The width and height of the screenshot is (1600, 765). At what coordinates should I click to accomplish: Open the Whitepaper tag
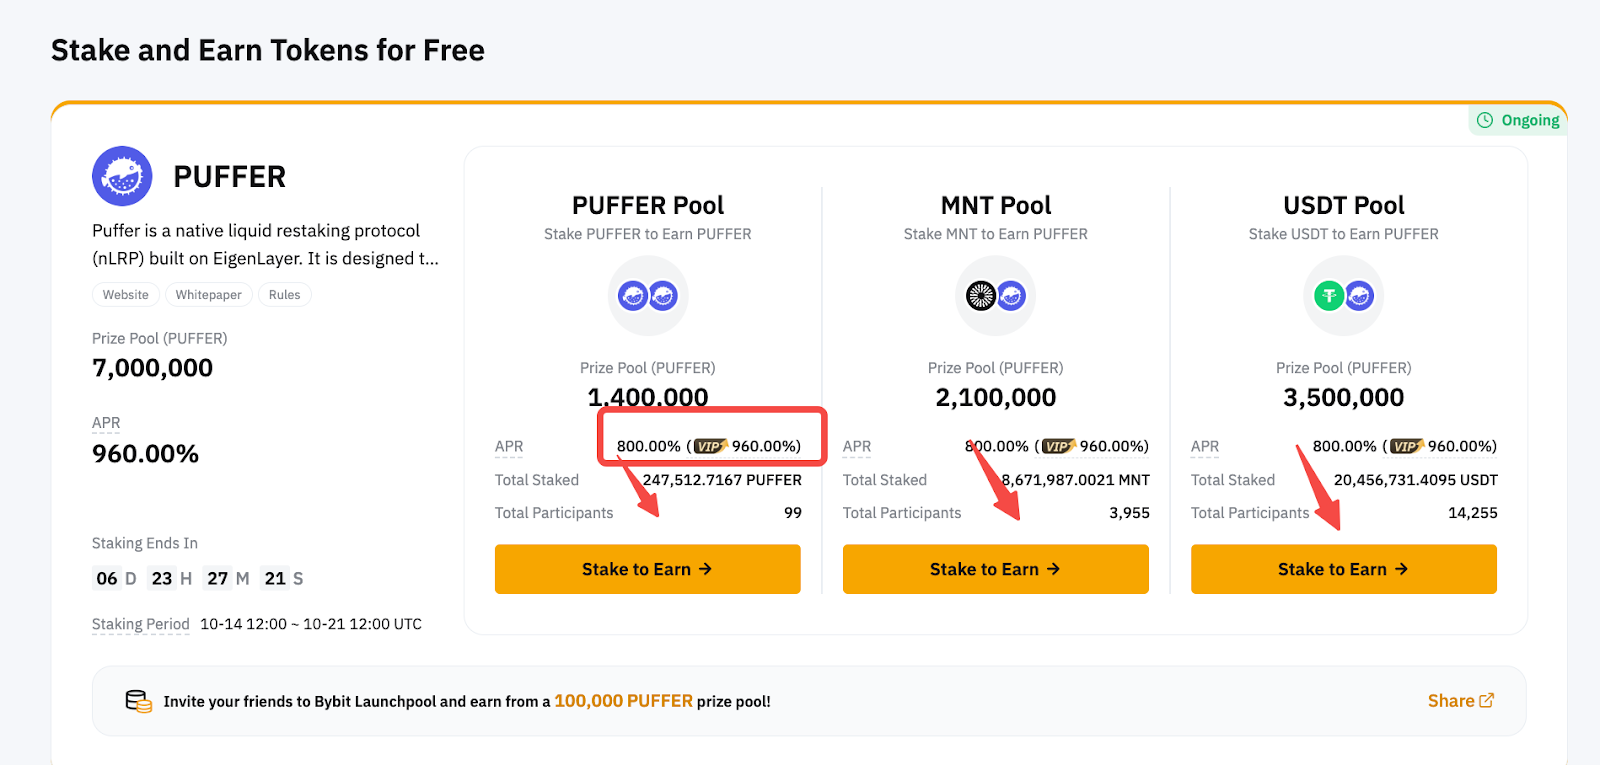pyautogui.click(x=208, y=295)
